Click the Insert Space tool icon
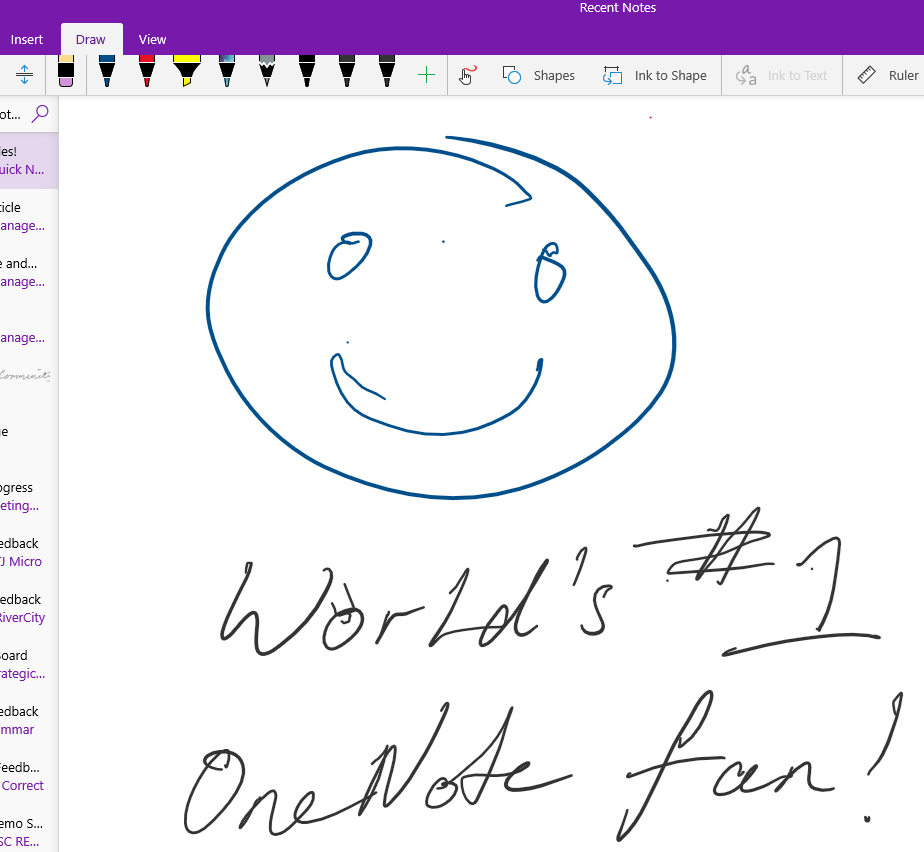Viewport: 924px width, 852px height. pos(25,75)
